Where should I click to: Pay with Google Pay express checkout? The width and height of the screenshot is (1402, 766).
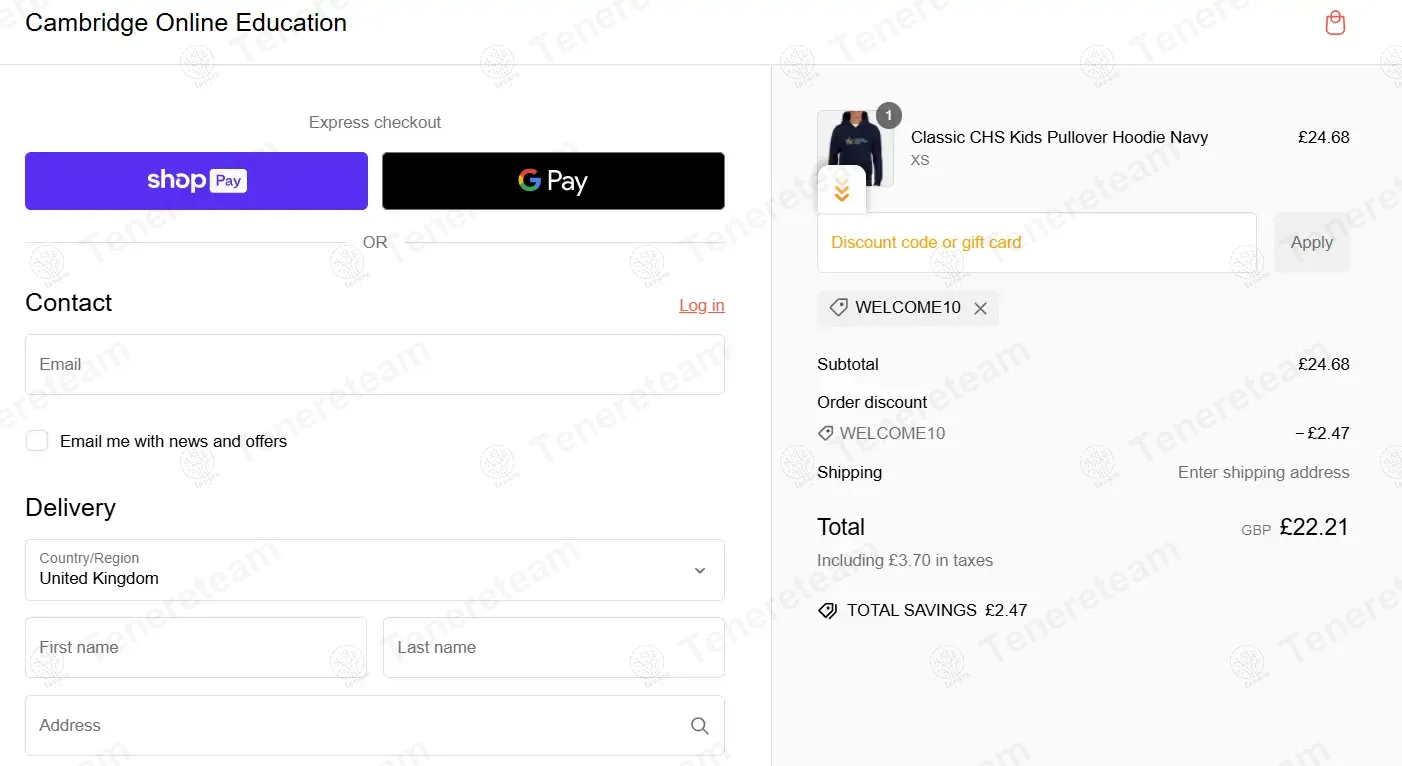(553, 181)
